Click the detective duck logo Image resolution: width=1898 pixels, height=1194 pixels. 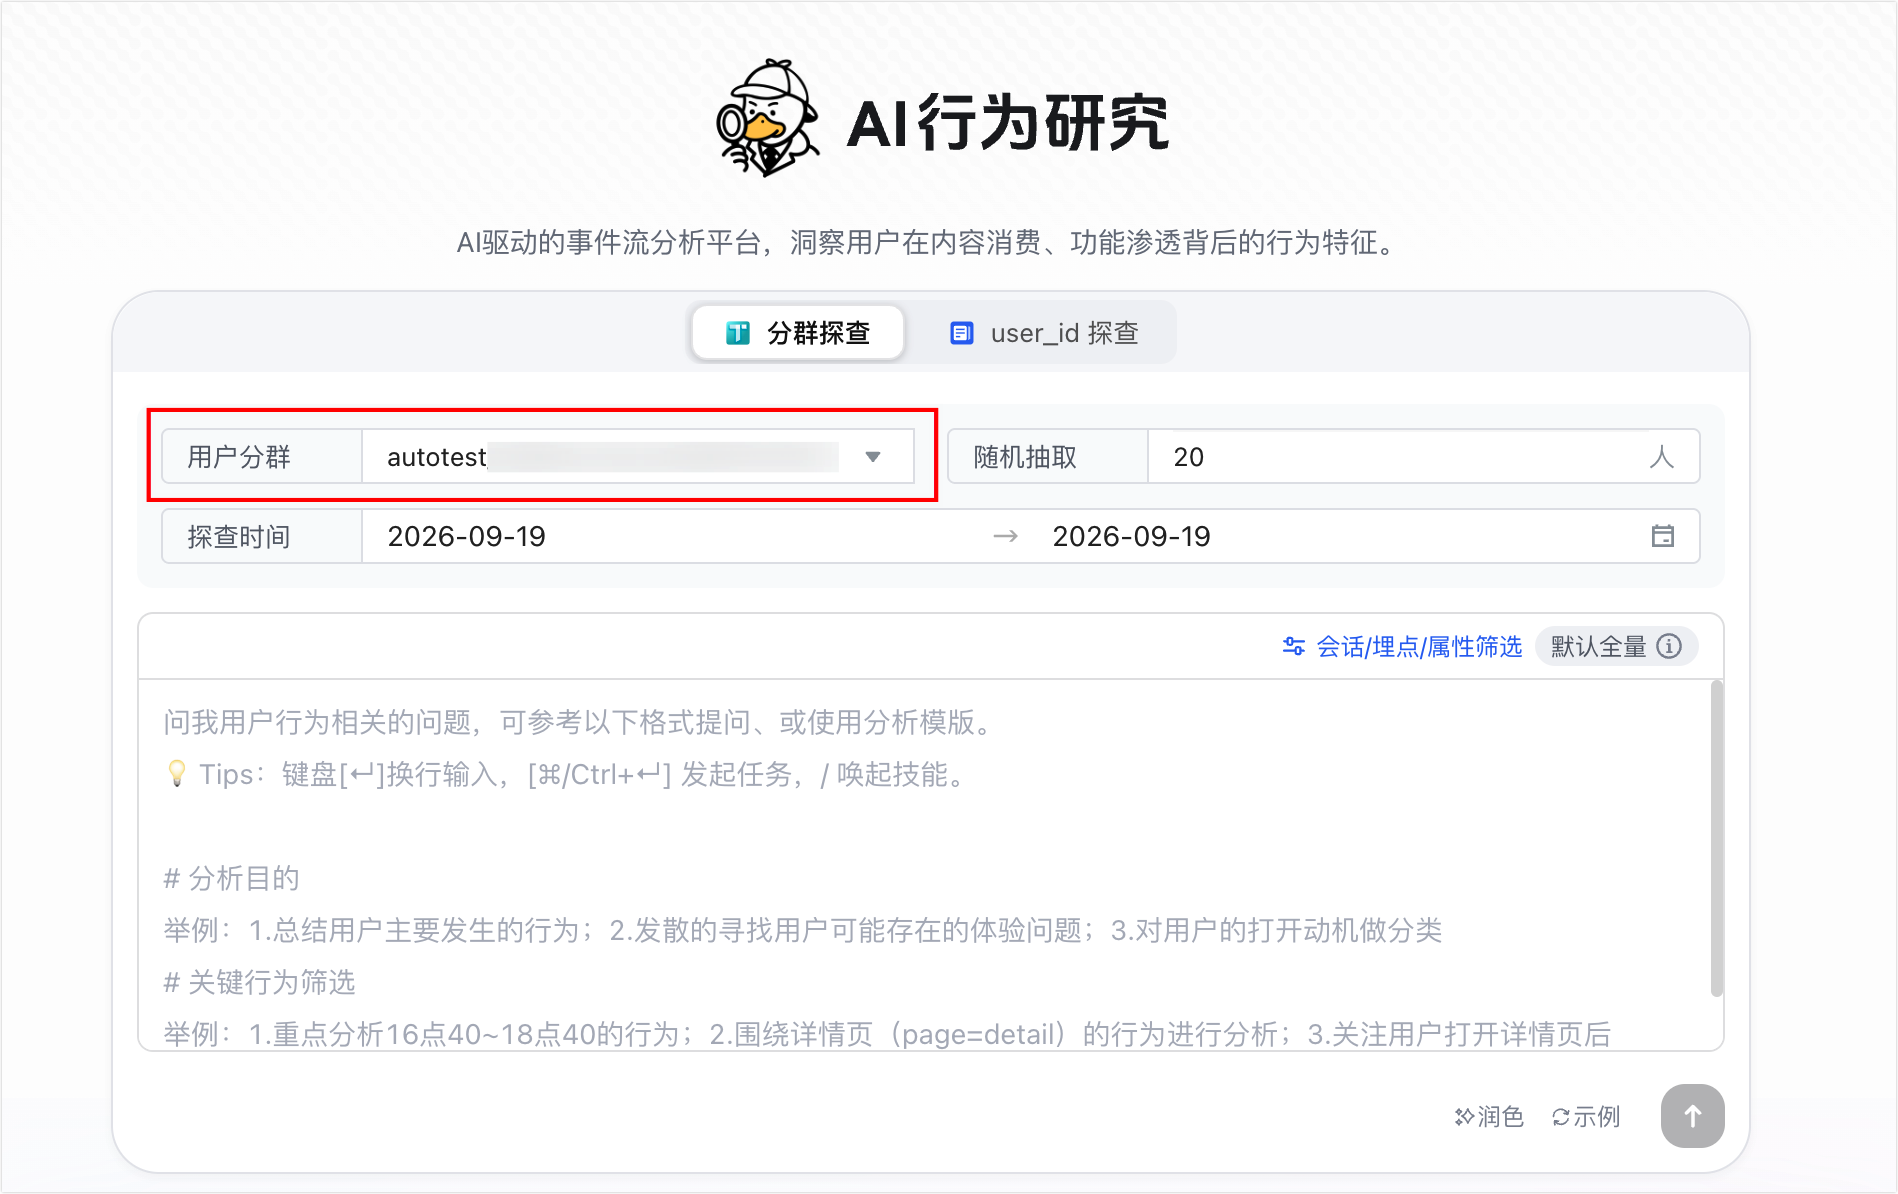coord(768,118)
